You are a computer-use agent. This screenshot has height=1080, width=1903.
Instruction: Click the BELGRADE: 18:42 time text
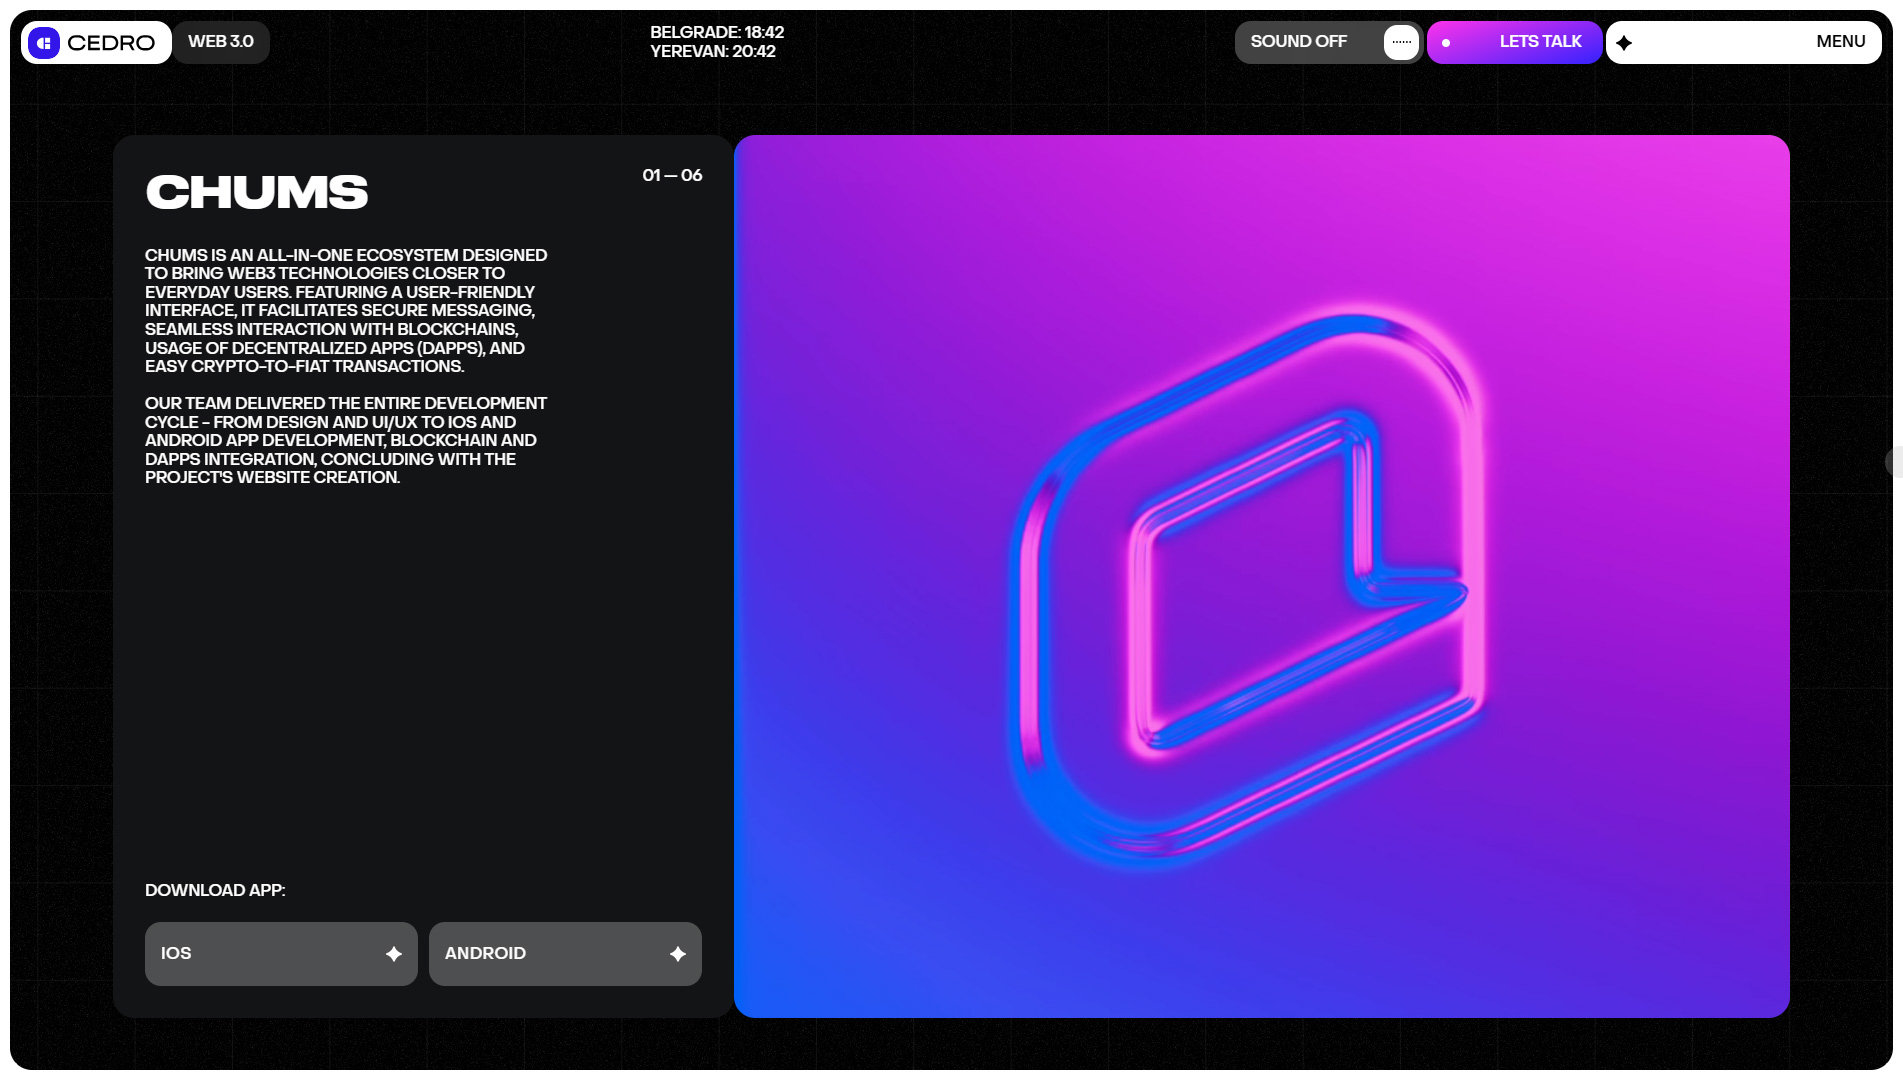click(x=717, y=32)
